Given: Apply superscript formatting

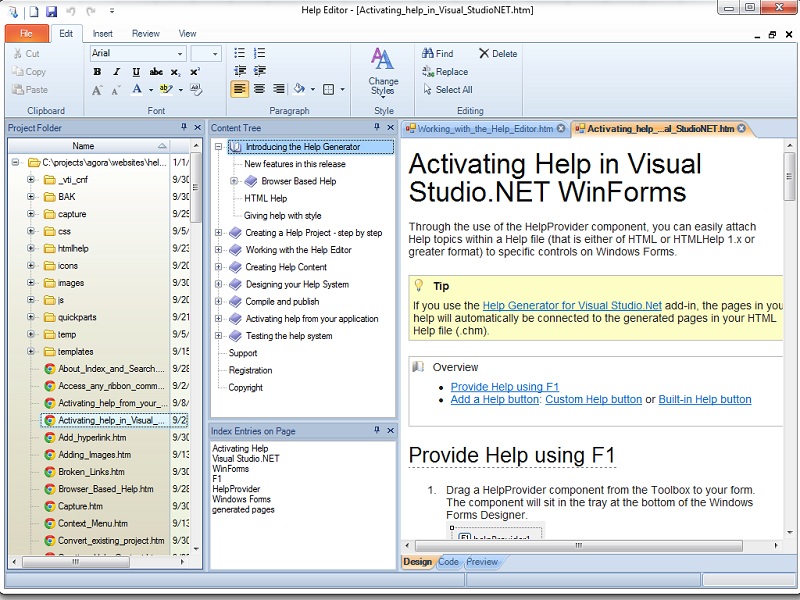Looking at the screenshot, I should [x=194, y=71].
